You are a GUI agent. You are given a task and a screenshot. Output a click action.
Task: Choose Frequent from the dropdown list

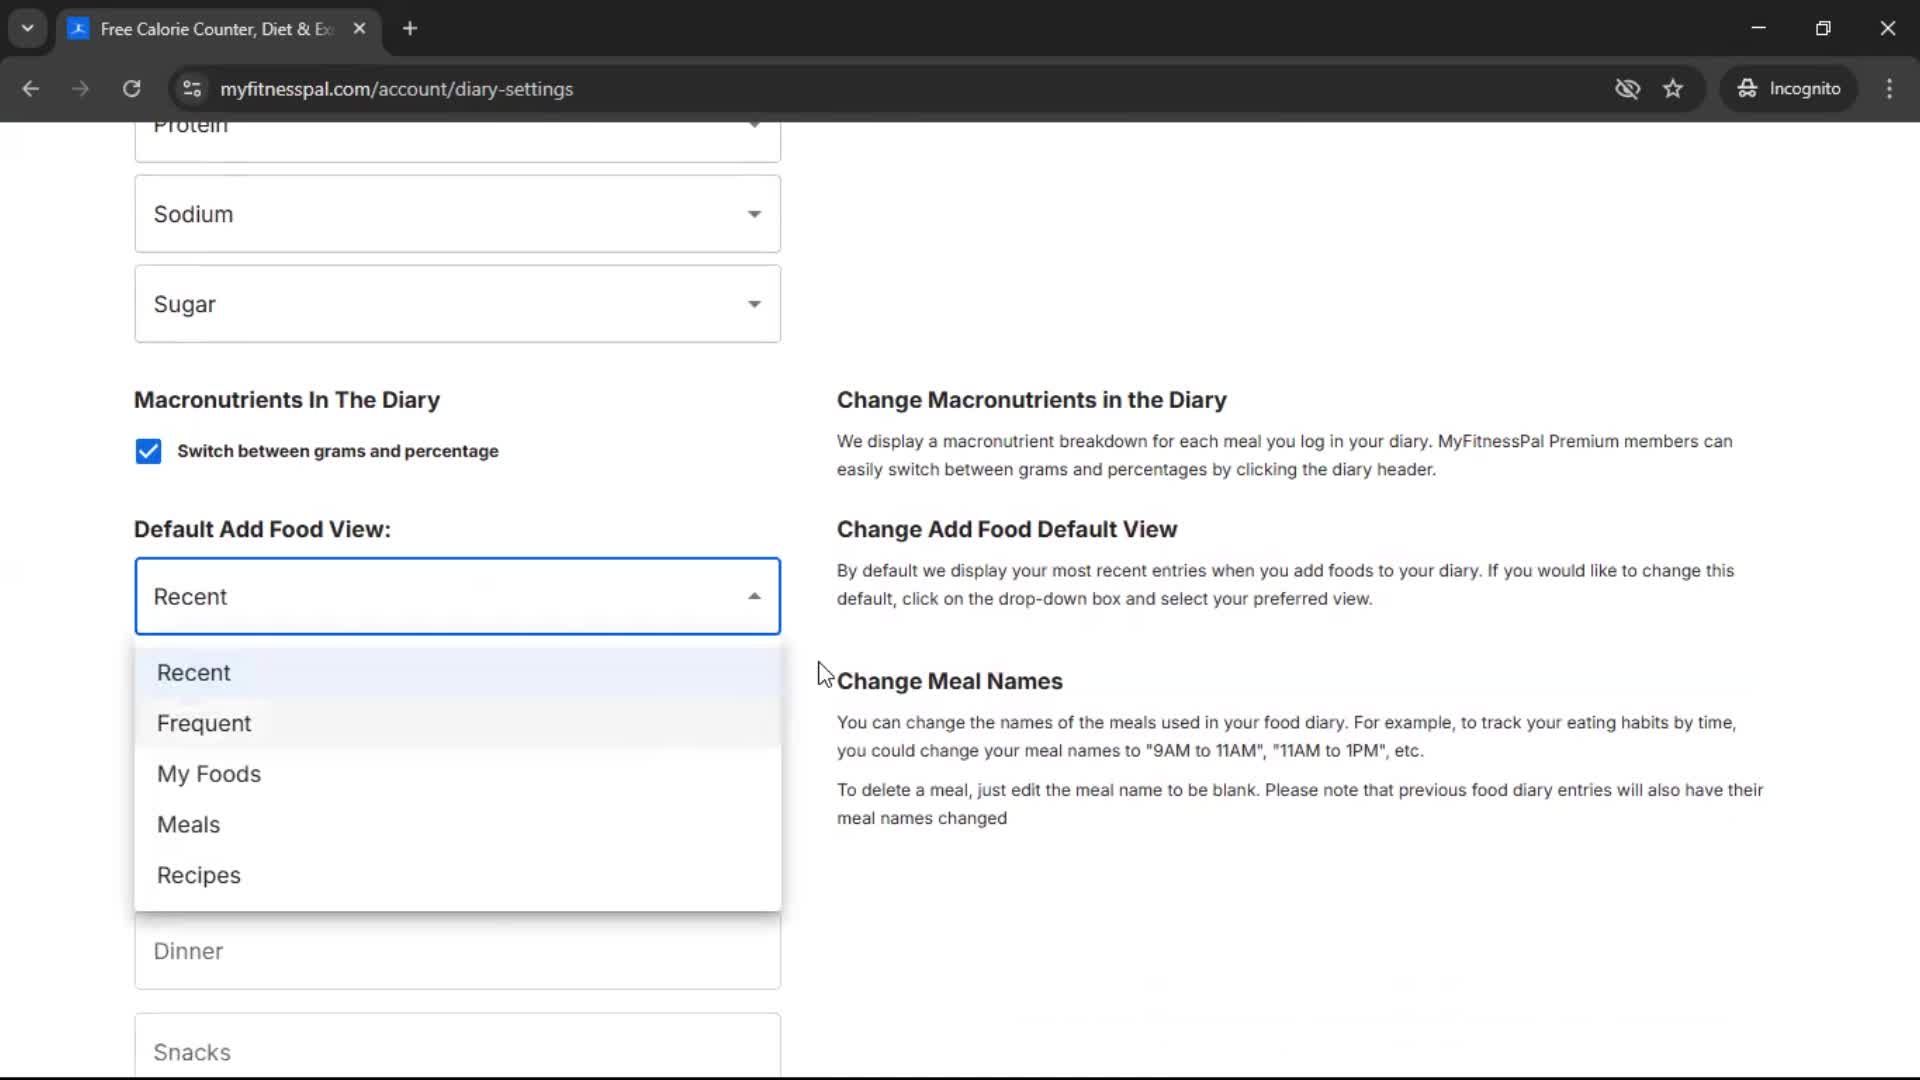point(457,723)
